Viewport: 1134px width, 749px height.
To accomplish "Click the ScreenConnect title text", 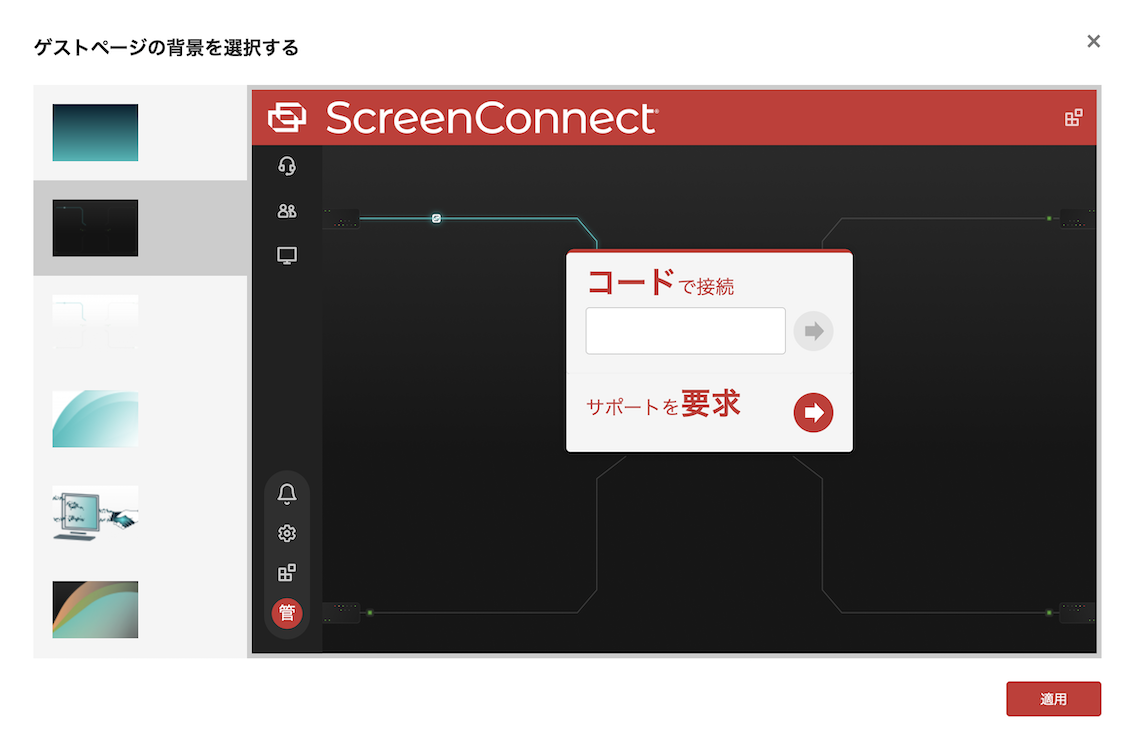I will [x=492, y=118].
